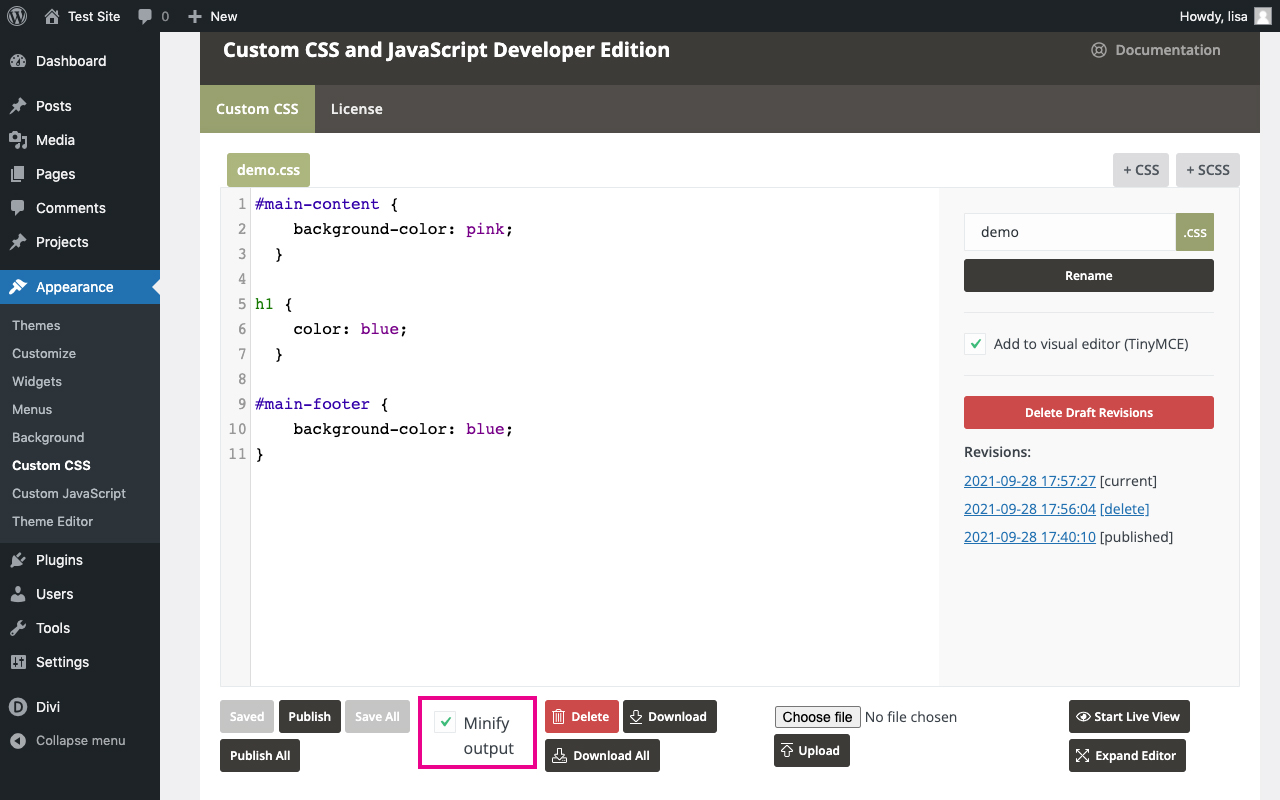This screenshot has width=1280, height=800.
Task: Uncheck the Minify output checkbox
Action: coord(446,722)
